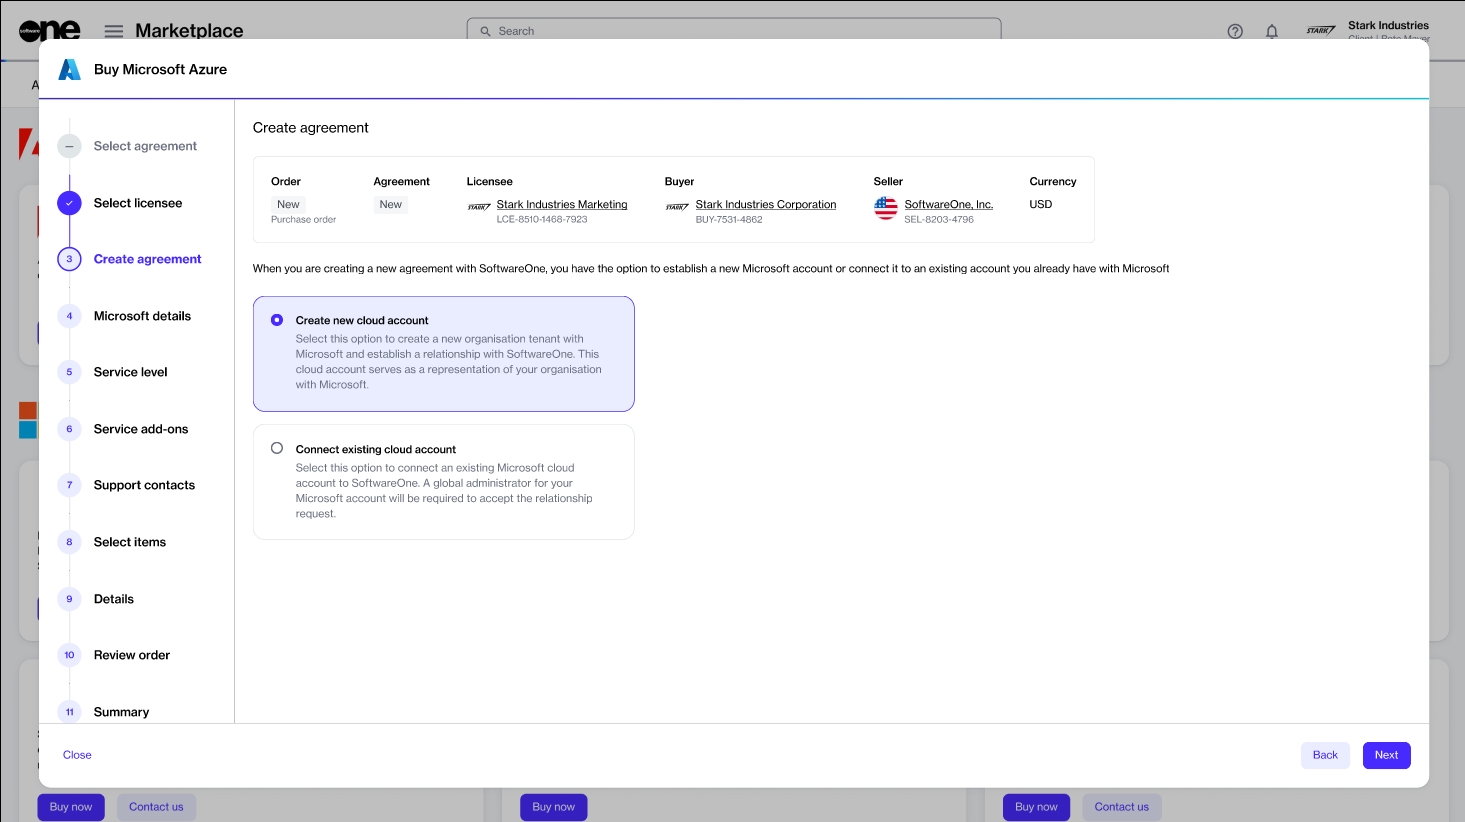Click the Close link
Image resolution: width=1465 pixels, height=822 pixels.
point(77,755)
